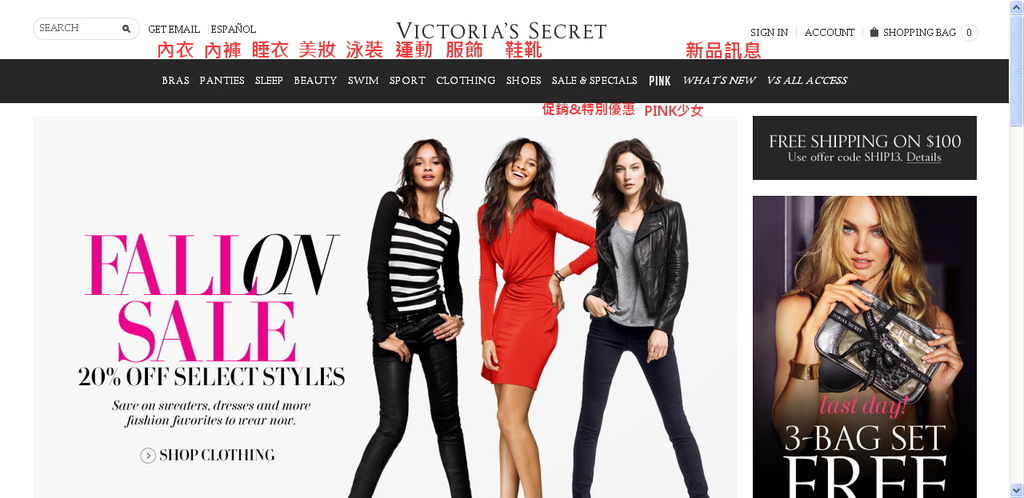Click the free shipping Details link

[x=923, y=157]
